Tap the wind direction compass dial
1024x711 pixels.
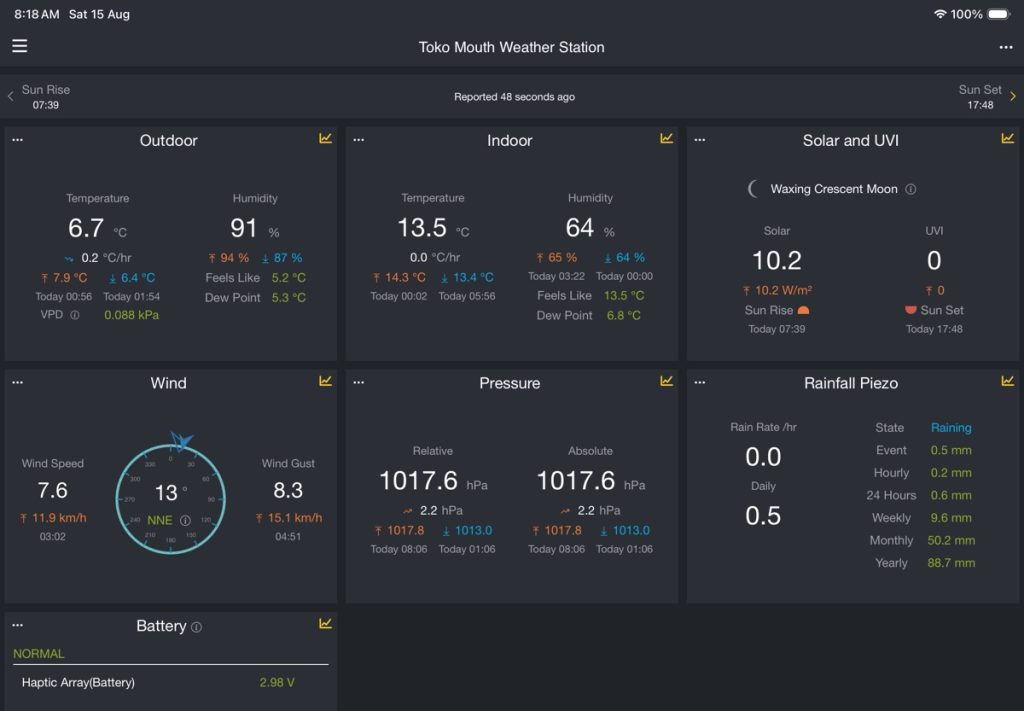tap(170, 498)
